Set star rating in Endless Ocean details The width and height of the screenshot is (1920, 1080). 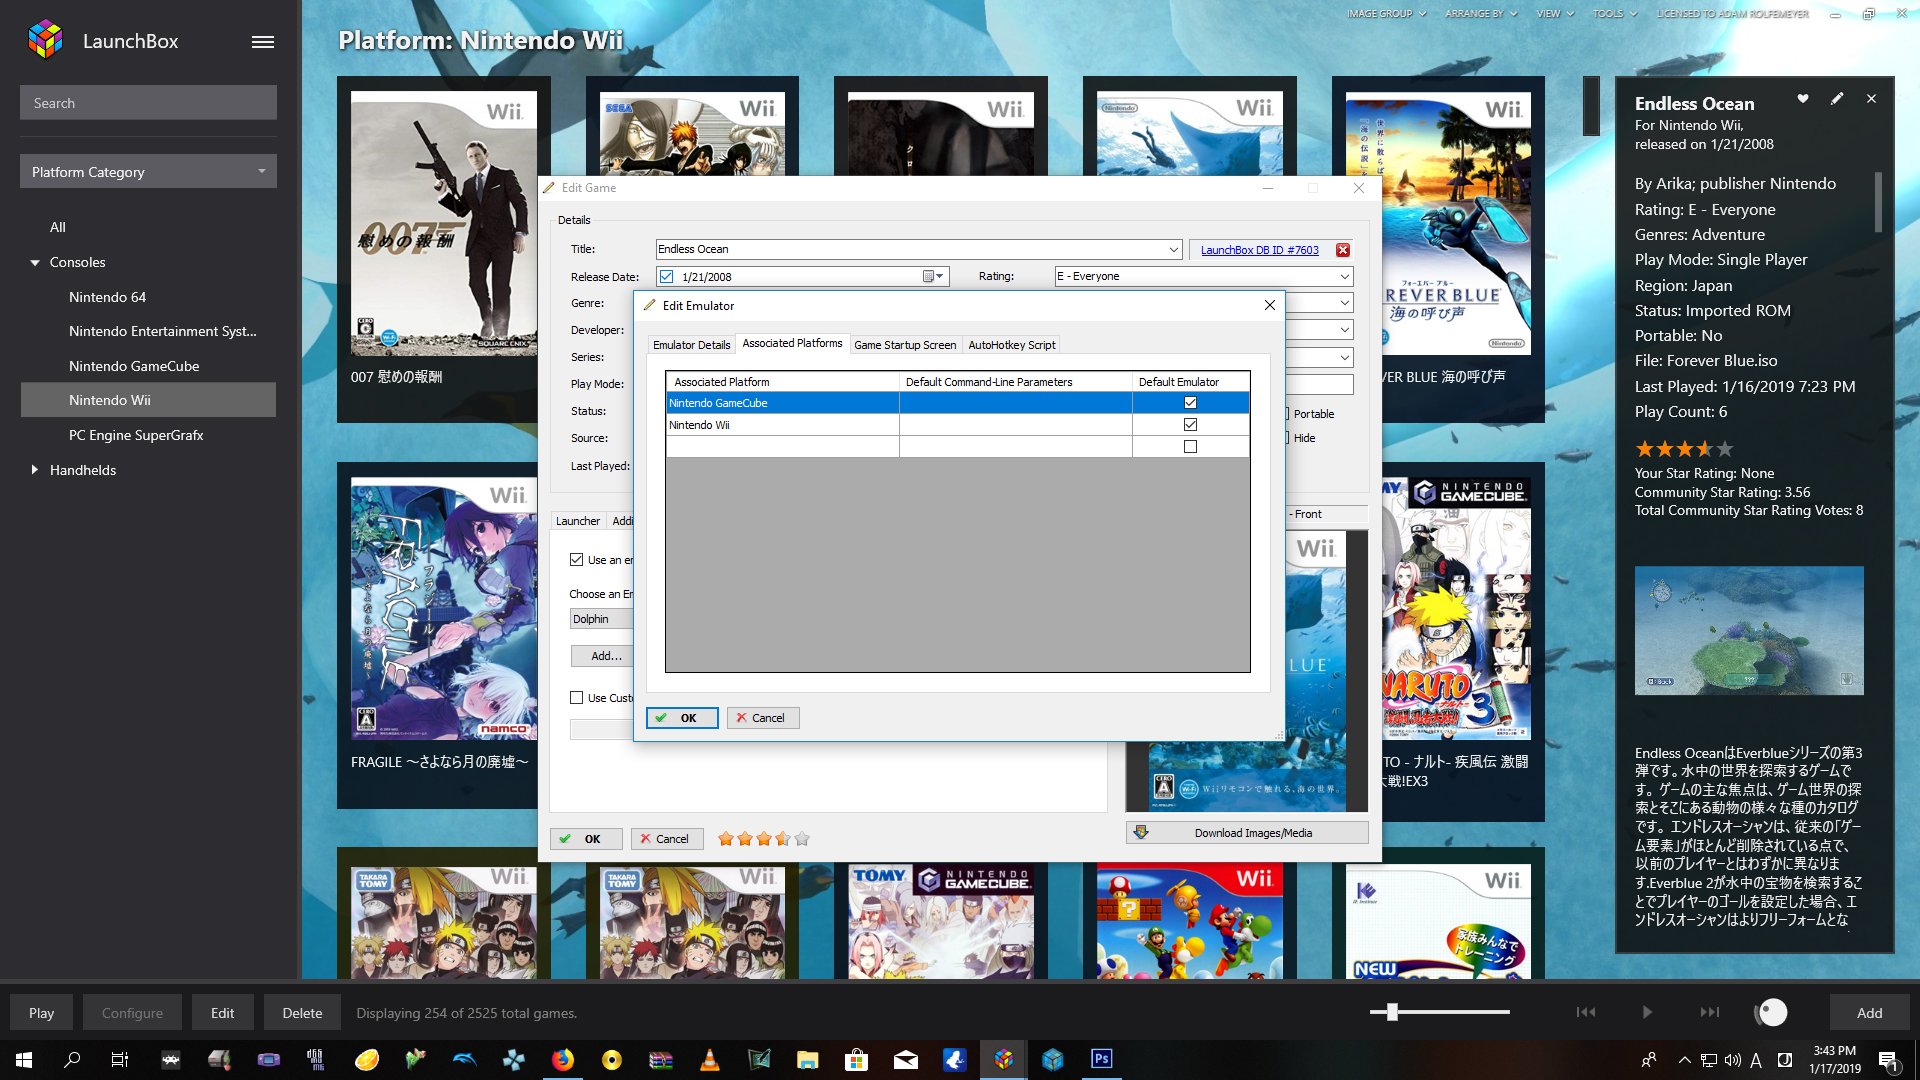(x=1684, y=449)
